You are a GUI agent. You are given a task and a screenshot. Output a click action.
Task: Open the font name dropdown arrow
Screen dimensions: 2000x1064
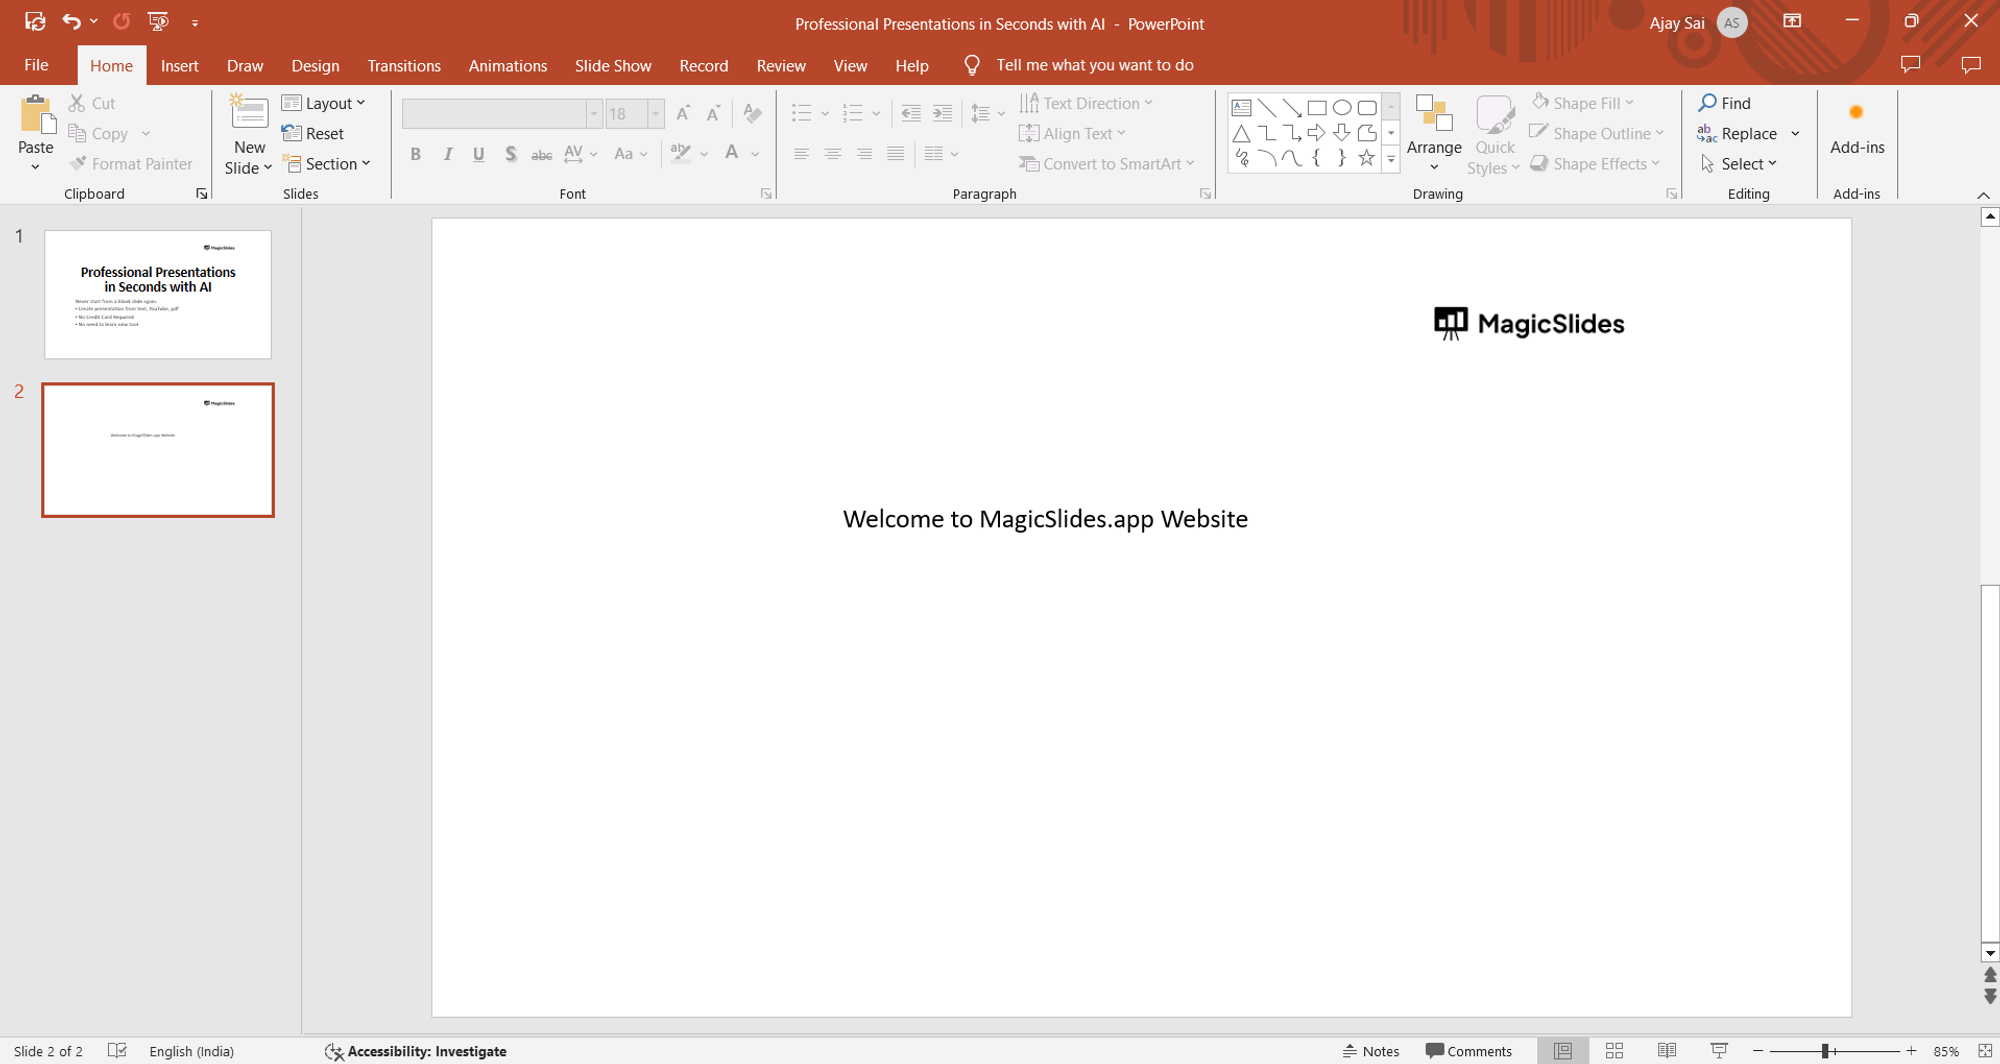click(594, 114)
